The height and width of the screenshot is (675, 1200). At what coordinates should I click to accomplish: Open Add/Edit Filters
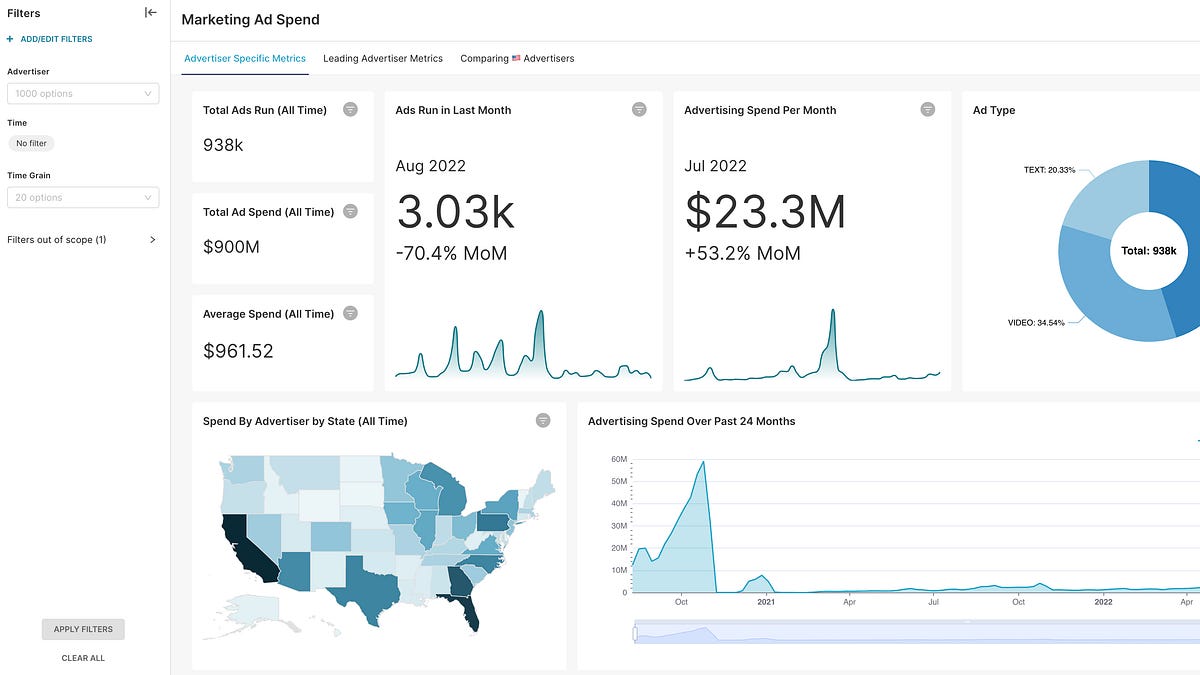pos(50,39)
